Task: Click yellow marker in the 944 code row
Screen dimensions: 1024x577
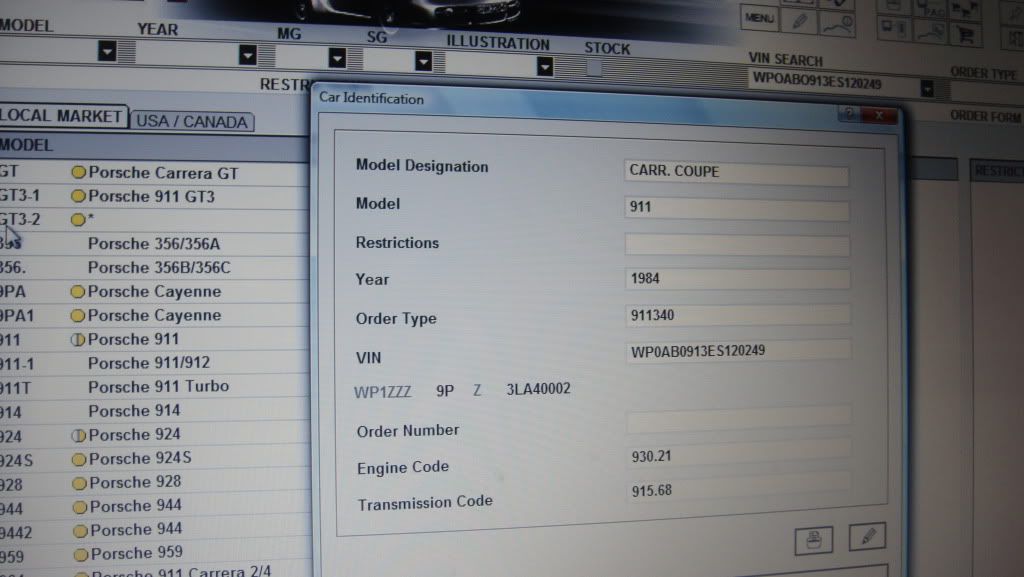Action: click(80, 507)
